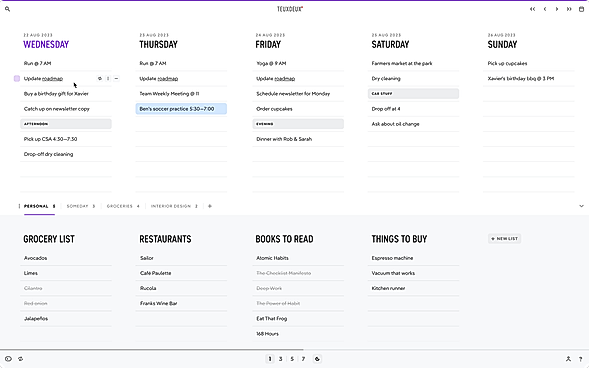Open the list-group drag menu beside Personal
The image size is (589, 368).
(19, 206)
